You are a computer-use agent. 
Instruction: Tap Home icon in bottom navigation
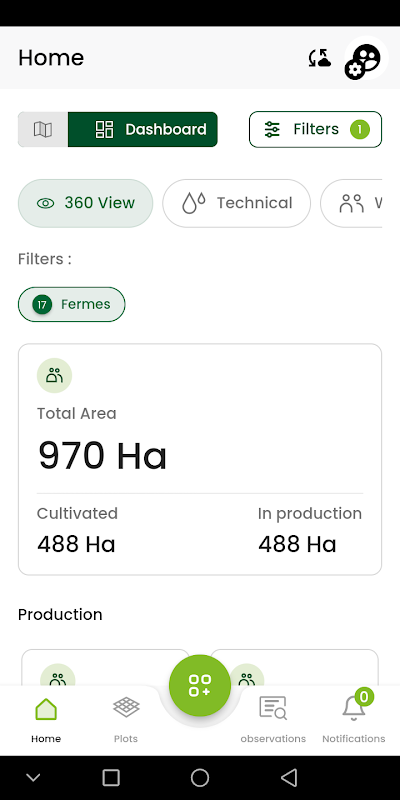[x=46, y=709]
